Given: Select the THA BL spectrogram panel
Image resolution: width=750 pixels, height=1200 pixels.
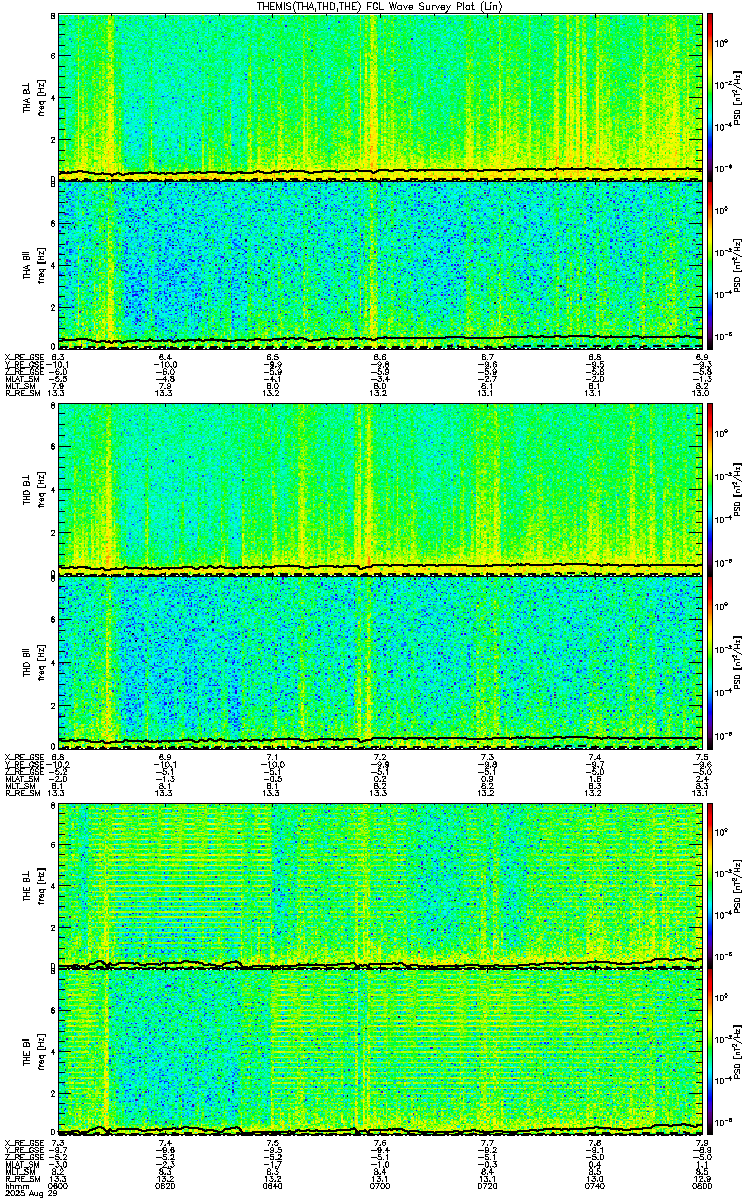Looking at the screenshot, I should [380, 96].
